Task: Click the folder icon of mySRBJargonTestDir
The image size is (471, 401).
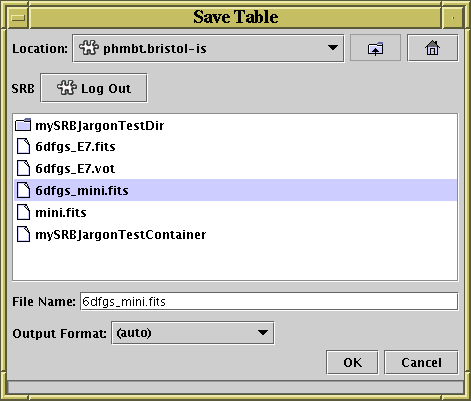Action: [x=23, y=125]
